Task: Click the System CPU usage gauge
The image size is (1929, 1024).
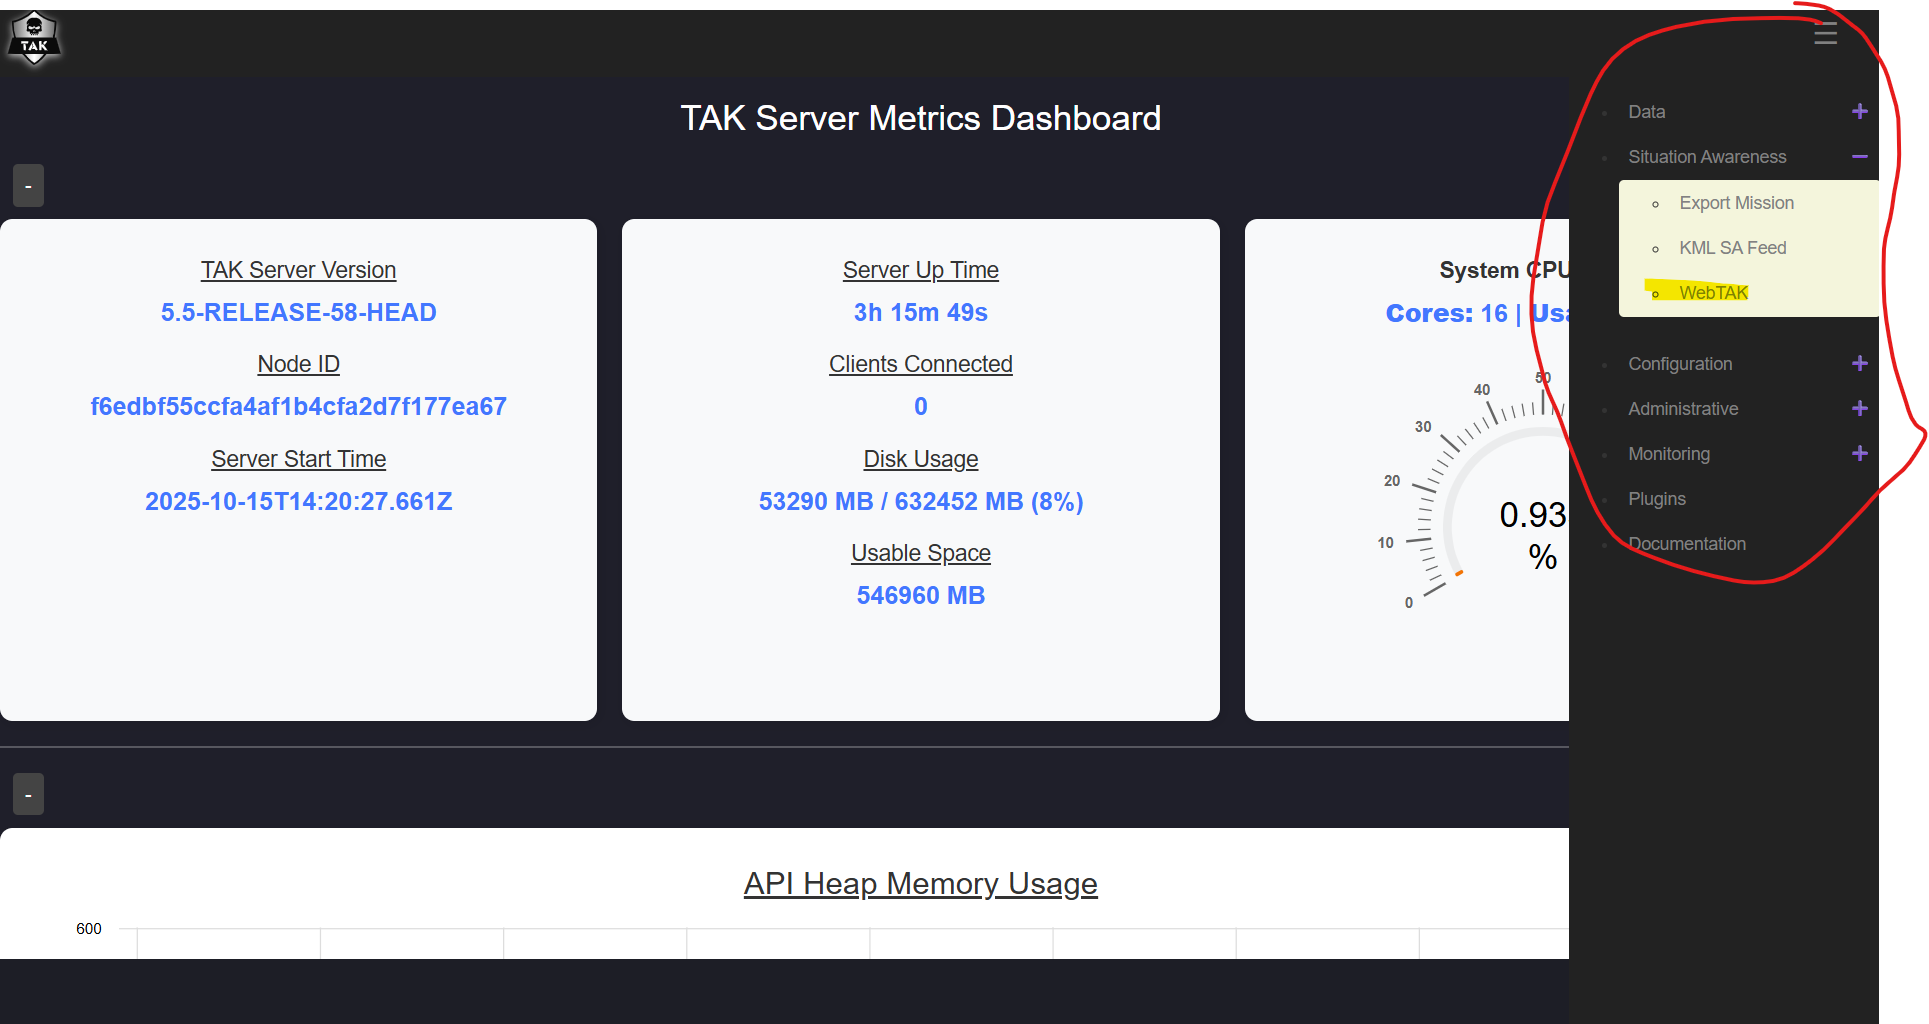Action: 1490,500
